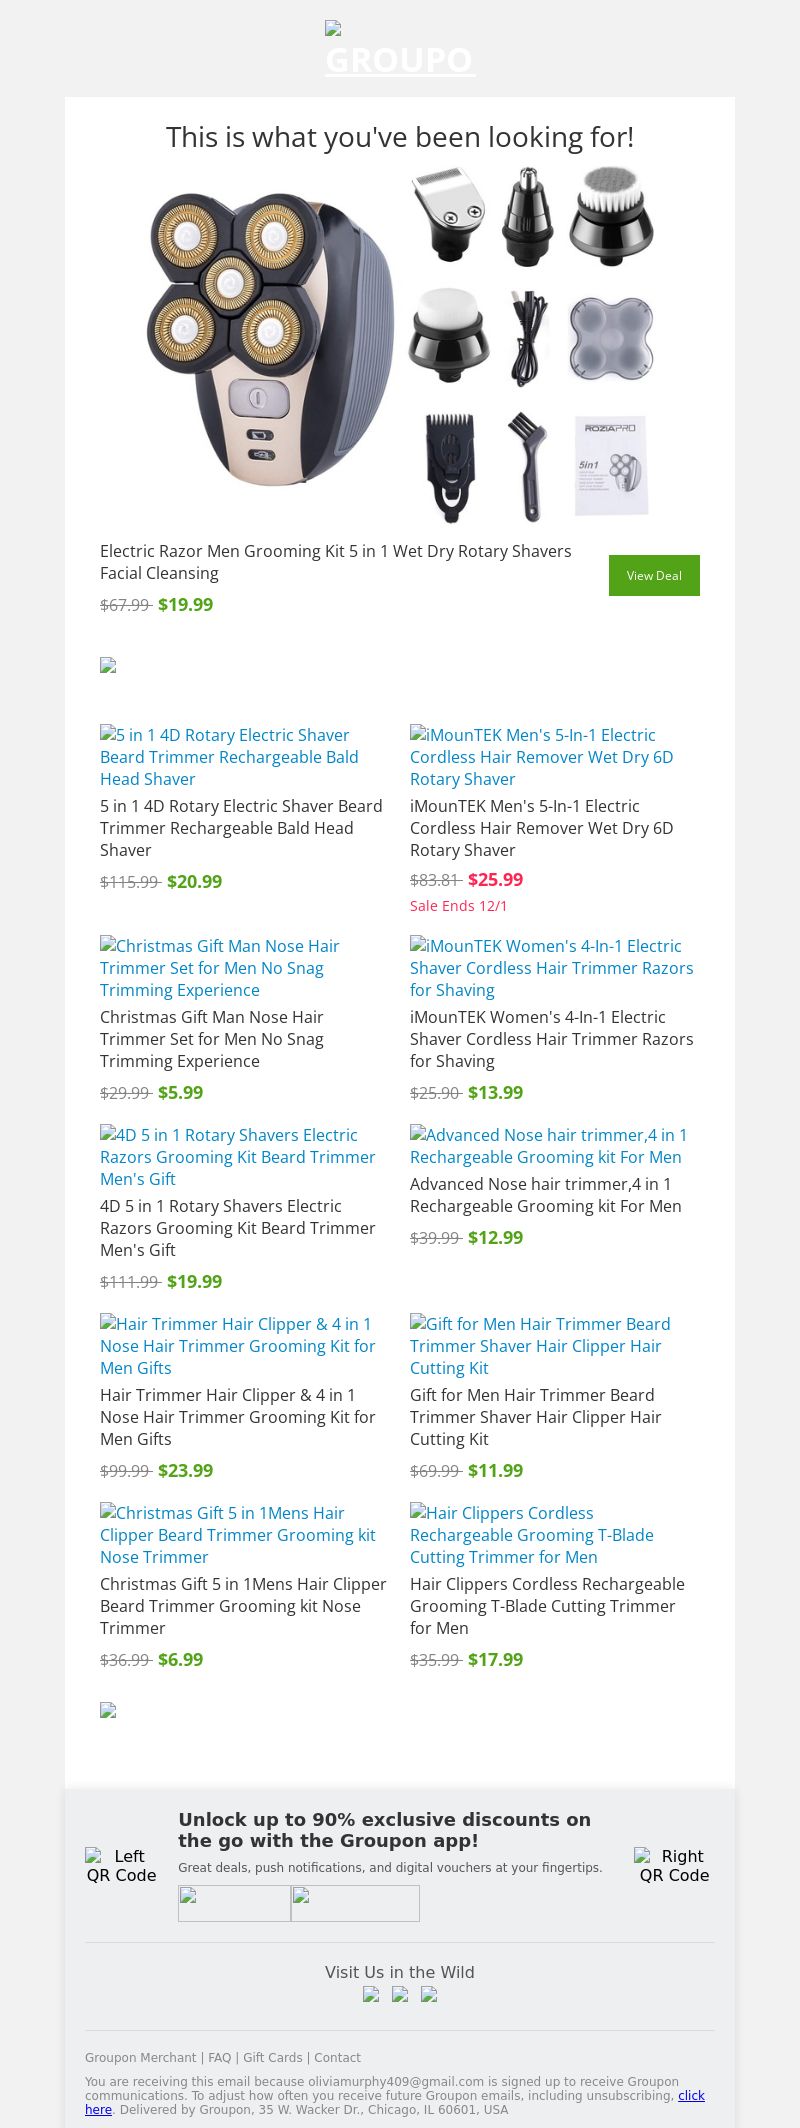Click the 'click here' unsubscribe link
Viewport: 800px width, 2128px height.
pos(691,2095)
